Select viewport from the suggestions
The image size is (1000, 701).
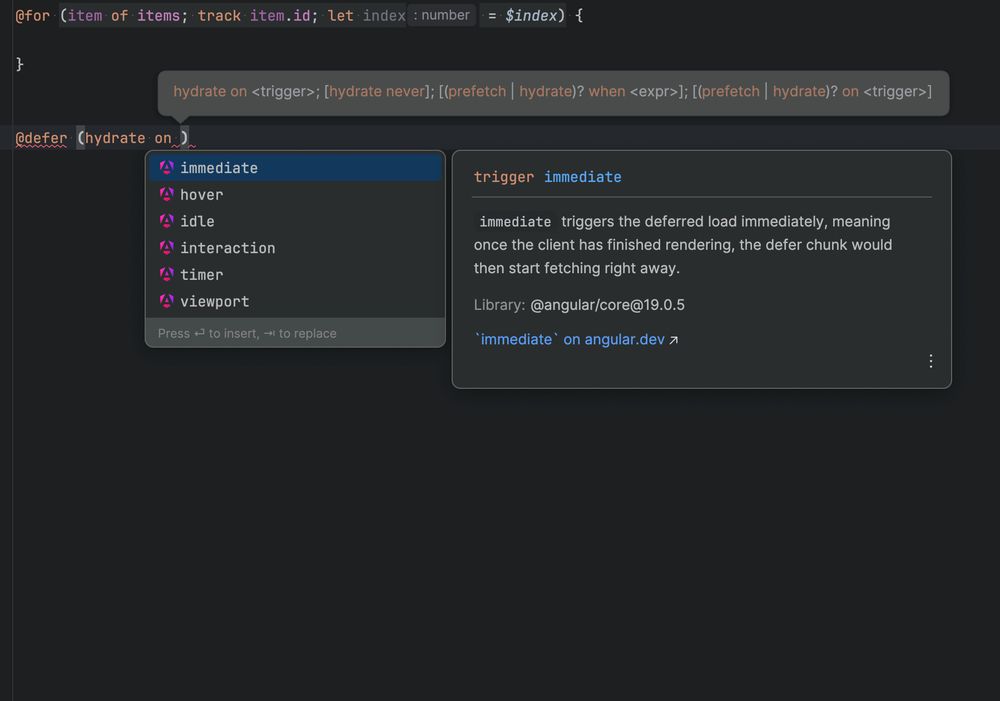click(295, 302)
